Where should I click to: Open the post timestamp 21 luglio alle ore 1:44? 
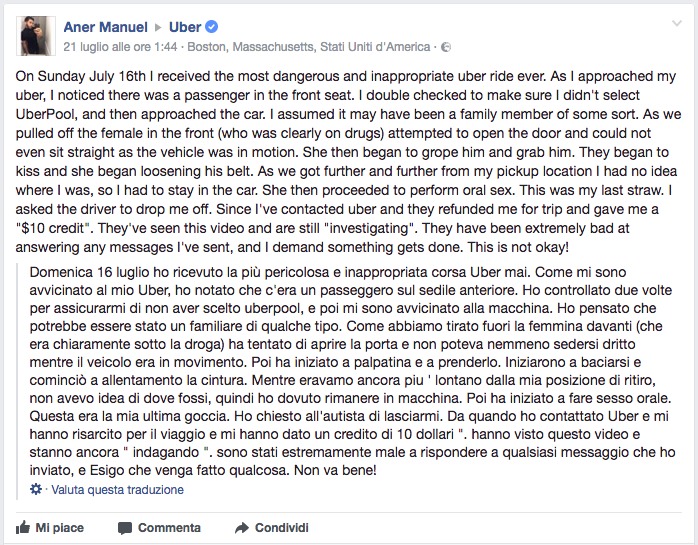coord(120,47)
